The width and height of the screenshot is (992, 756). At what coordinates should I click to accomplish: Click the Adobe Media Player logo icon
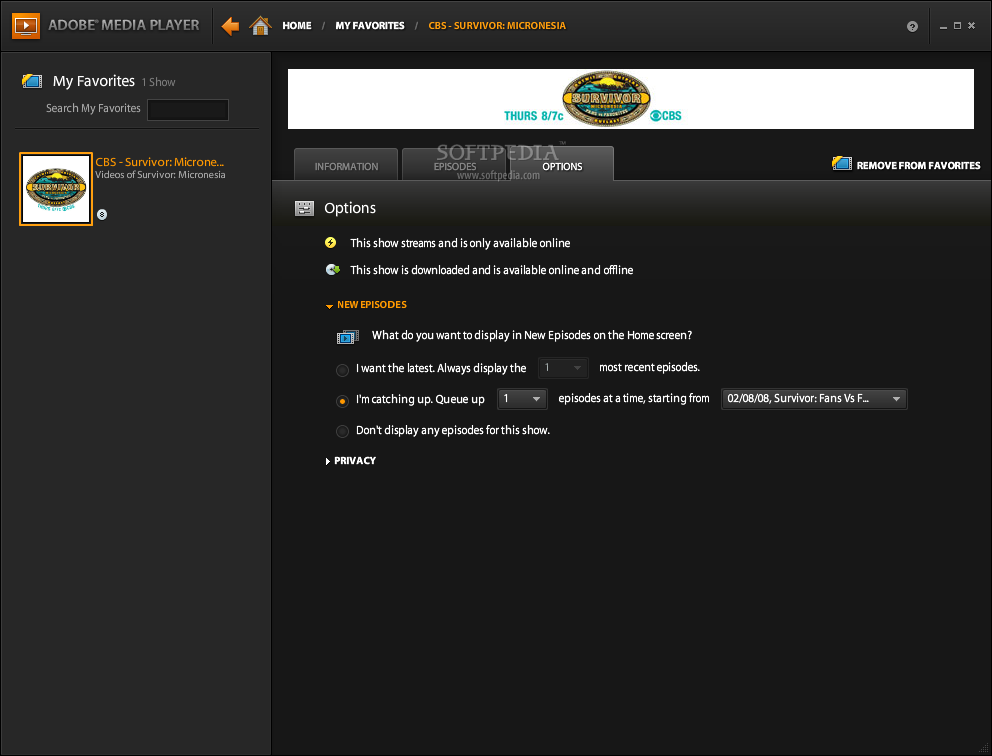[x=26, y=26]
